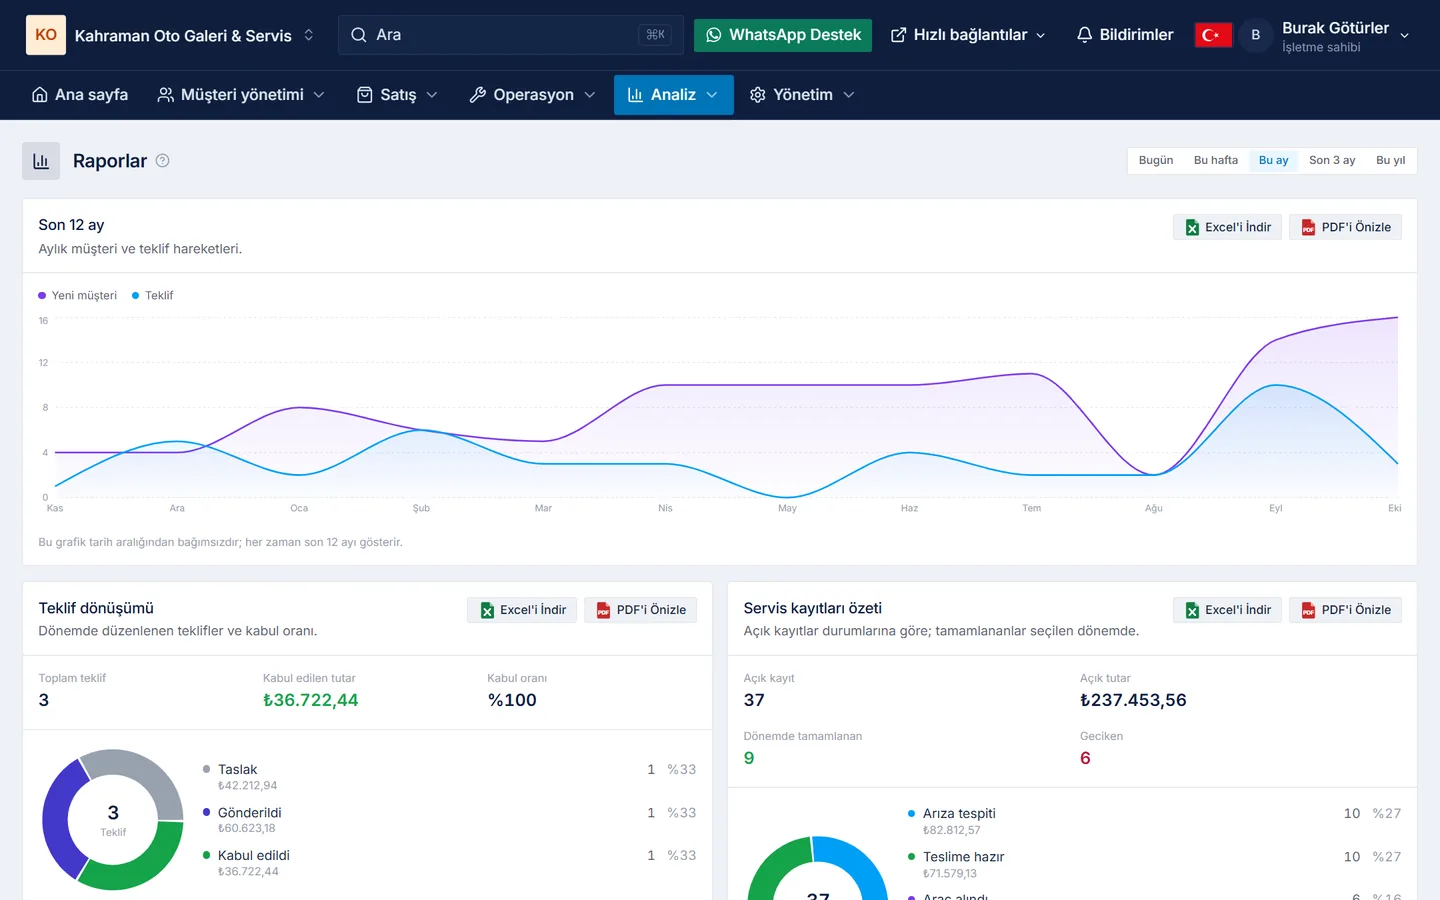Preview PDF for Teklif dönüşümü
This screenshot has width=1440, height=900.
pos(640,610)
